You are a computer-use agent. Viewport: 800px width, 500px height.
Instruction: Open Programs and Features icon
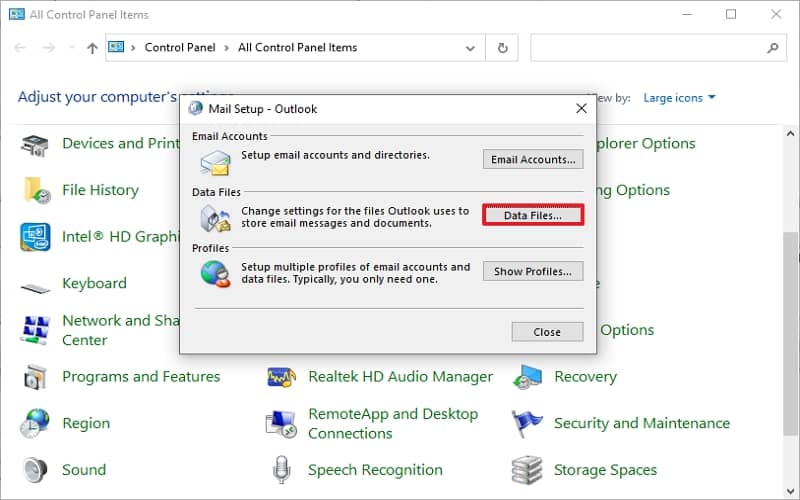(35, 377)
